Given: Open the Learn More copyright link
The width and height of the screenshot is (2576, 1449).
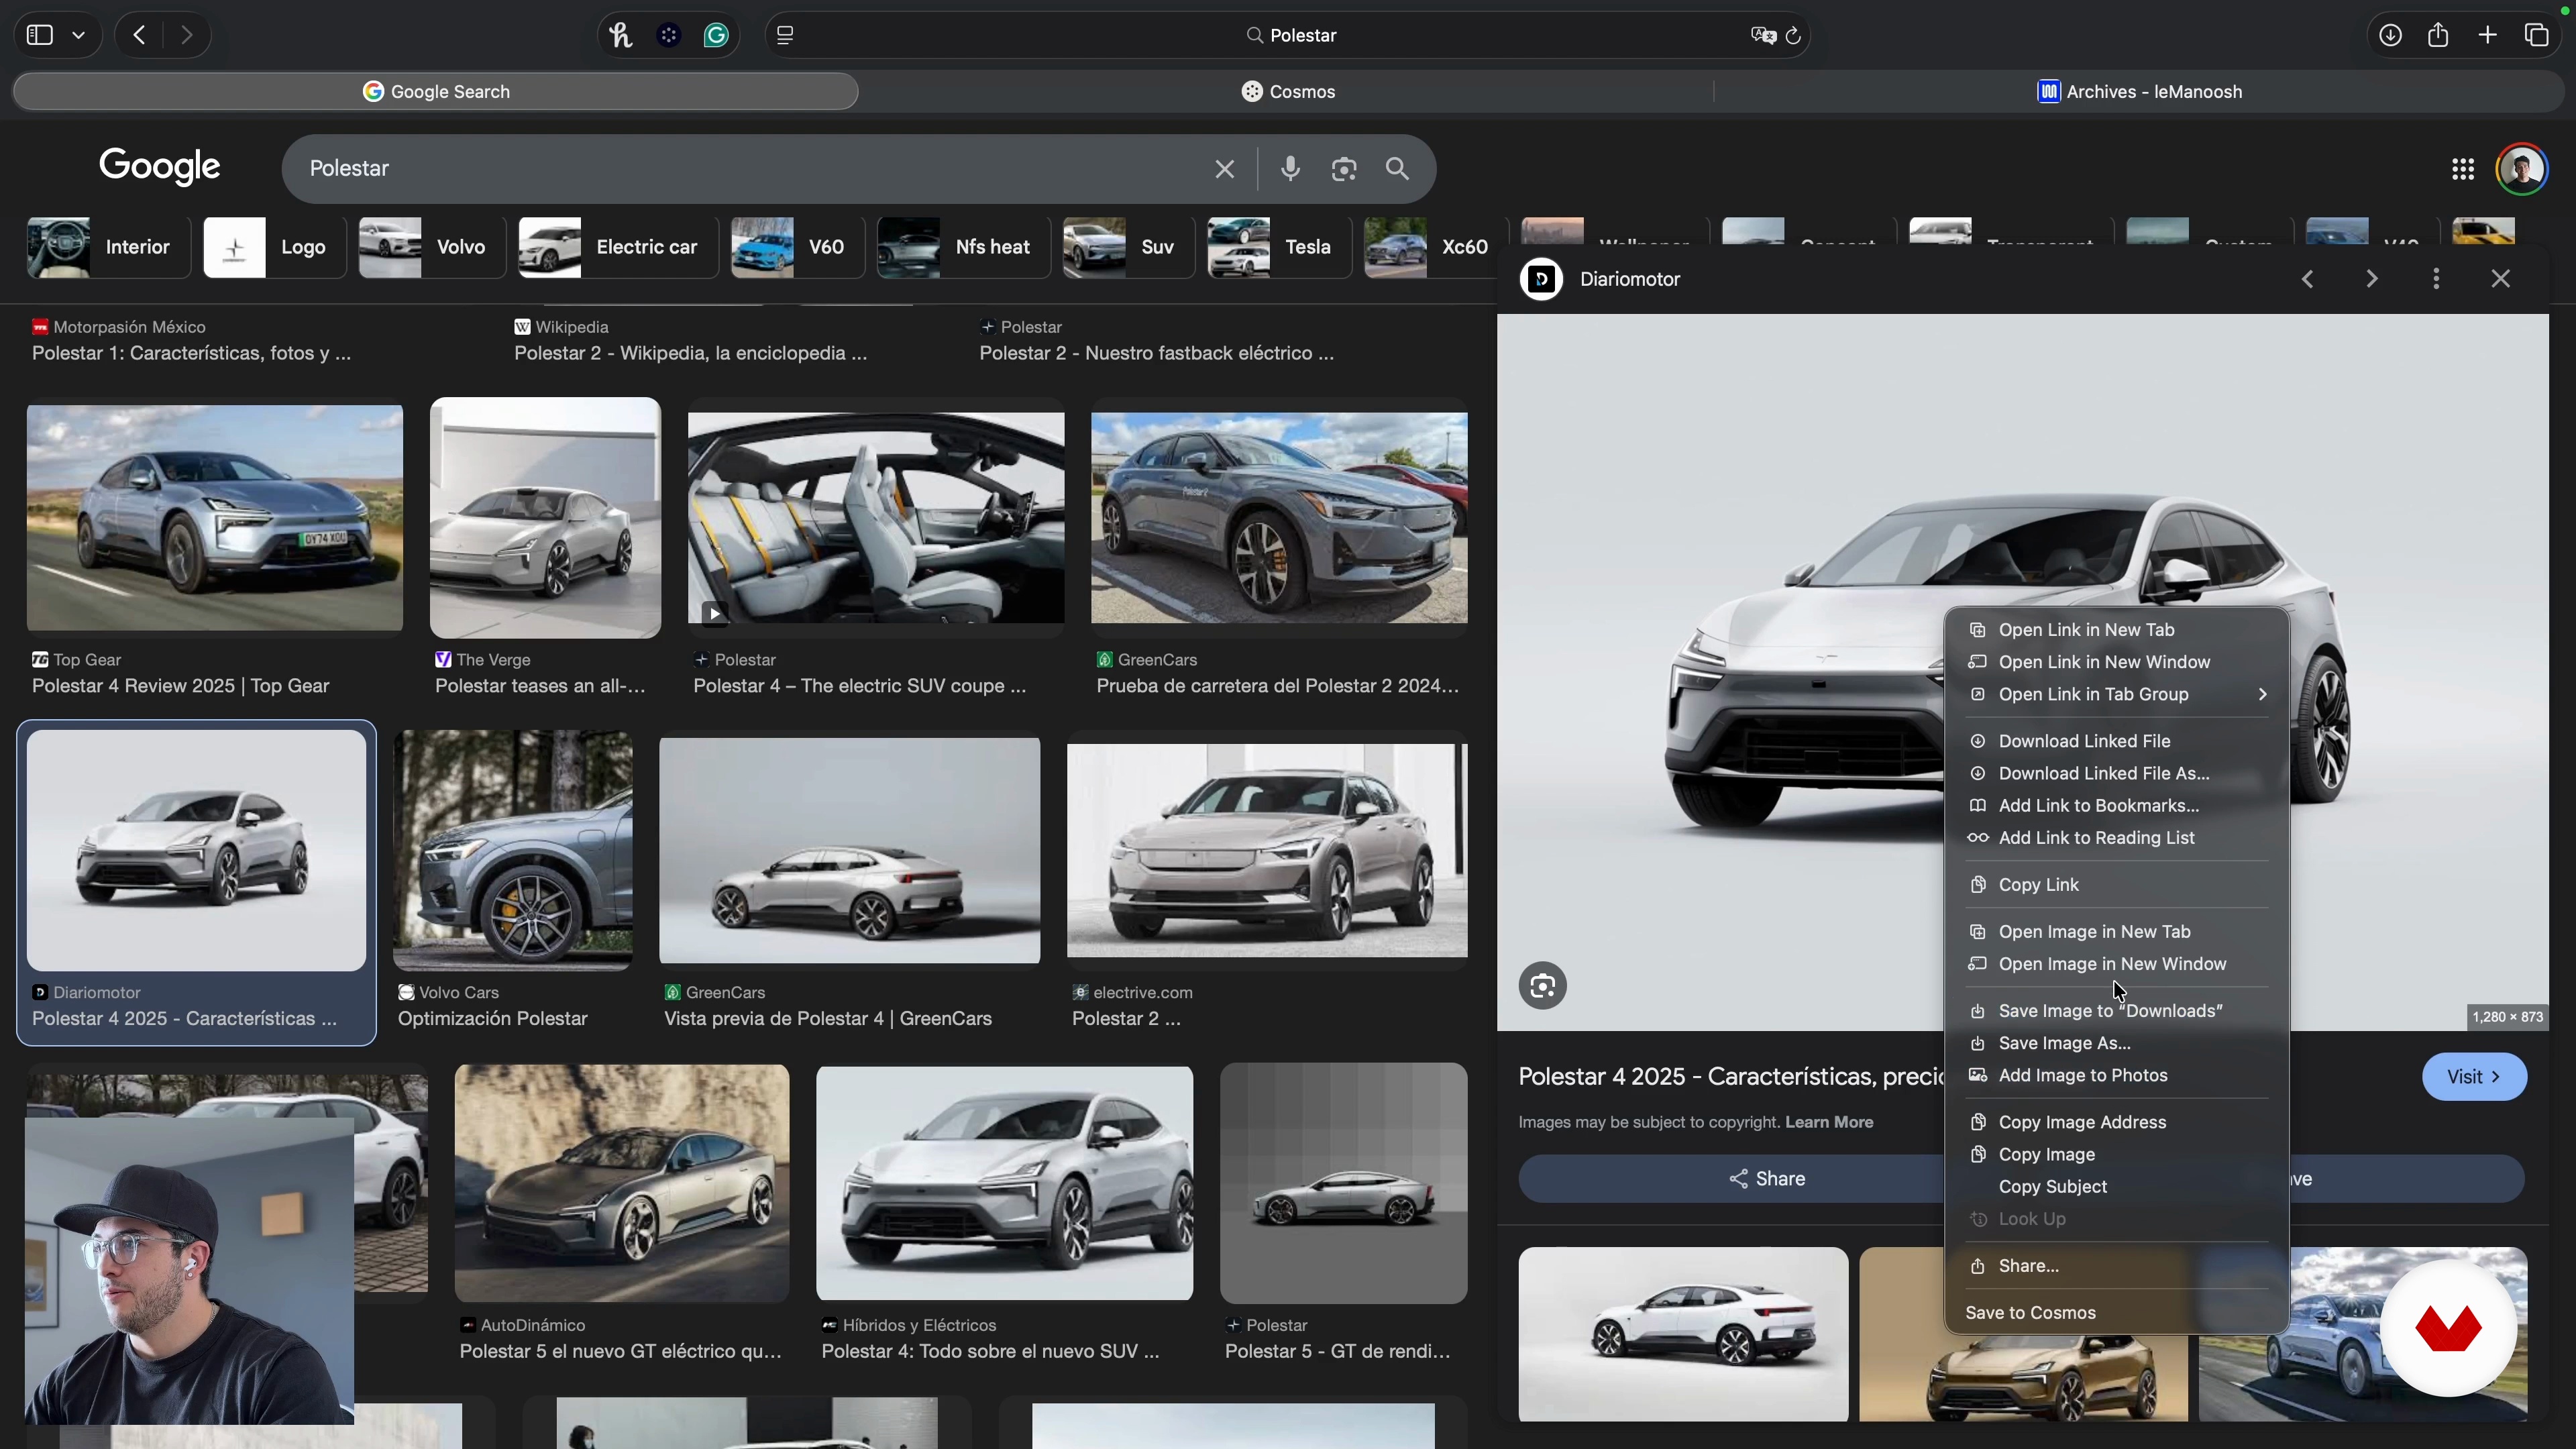Looking at the screenshot, I should 1829,1122.
